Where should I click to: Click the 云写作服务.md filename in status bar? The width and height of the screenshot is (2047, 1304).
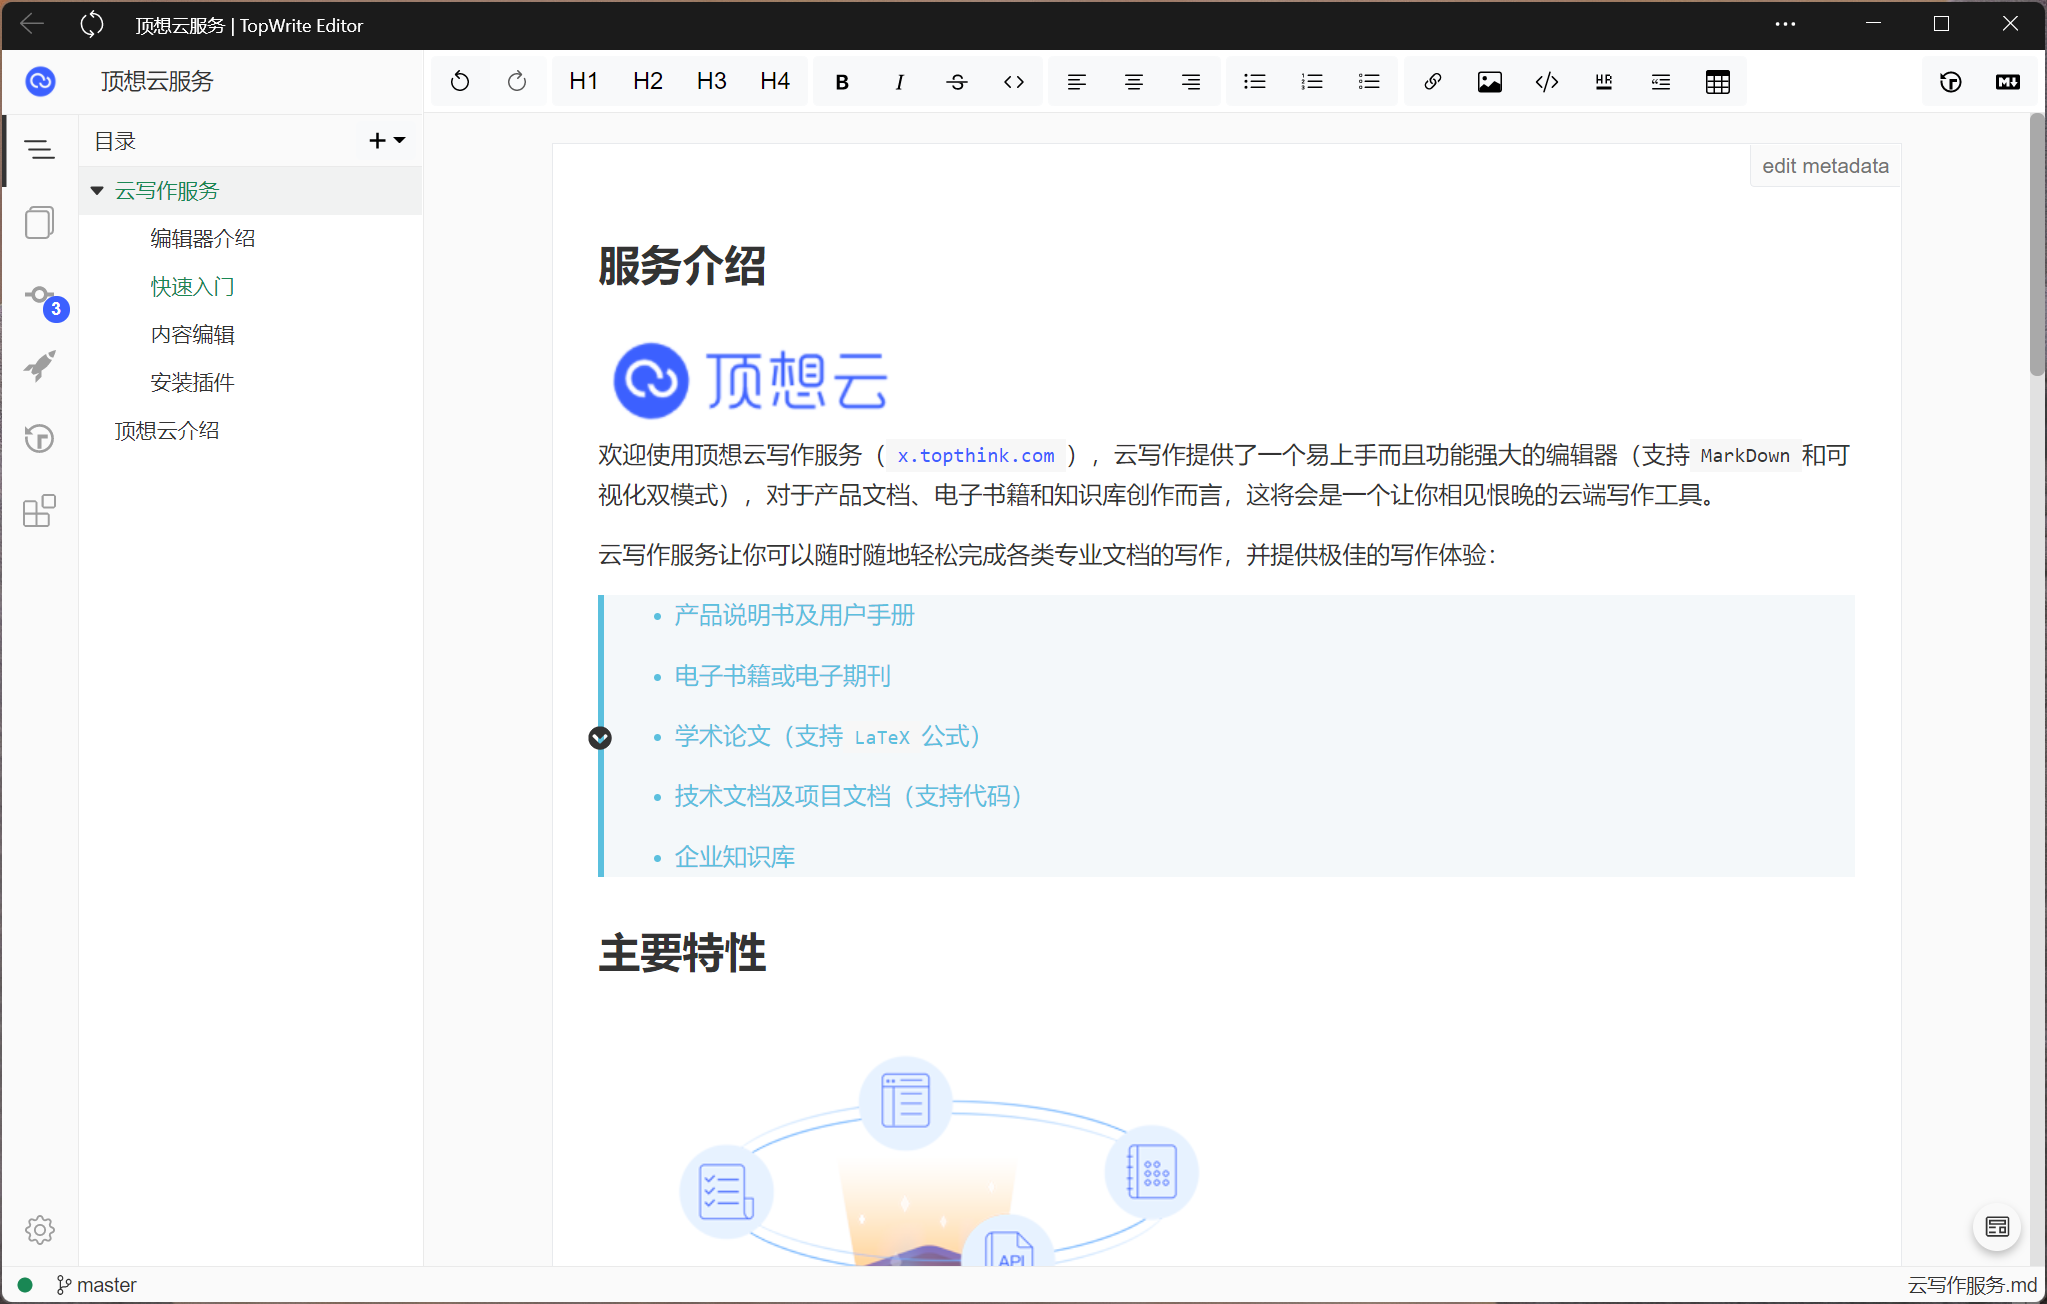1972,1285
